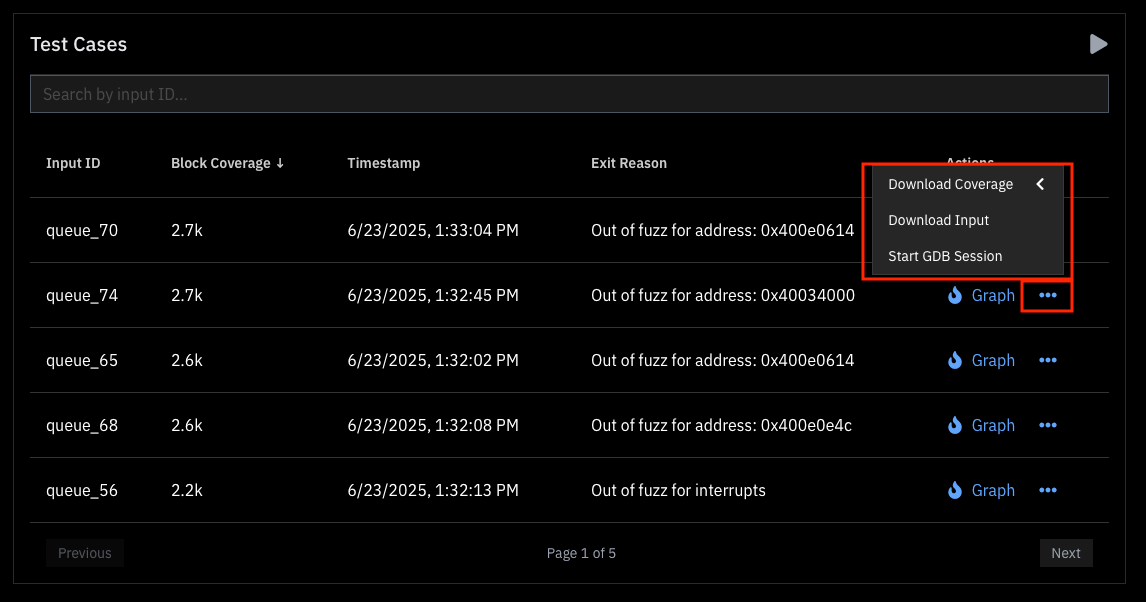Open the Graph link for queue_56

click(x=993, y=491)
